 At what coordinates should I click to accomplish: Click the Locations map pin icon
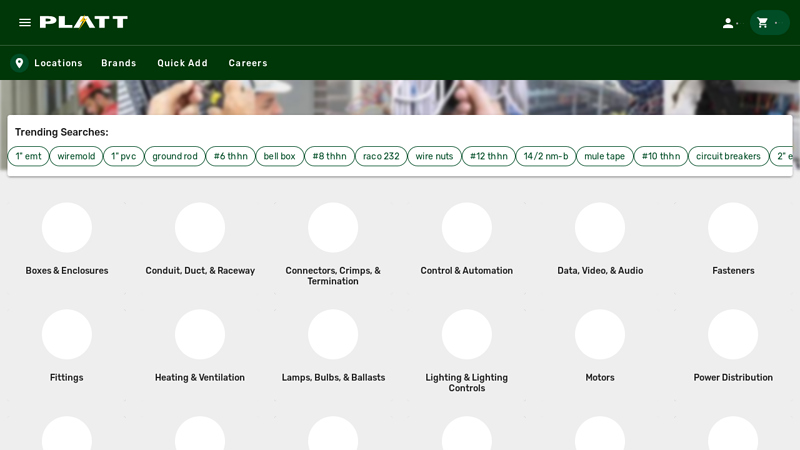pos(20,63)
